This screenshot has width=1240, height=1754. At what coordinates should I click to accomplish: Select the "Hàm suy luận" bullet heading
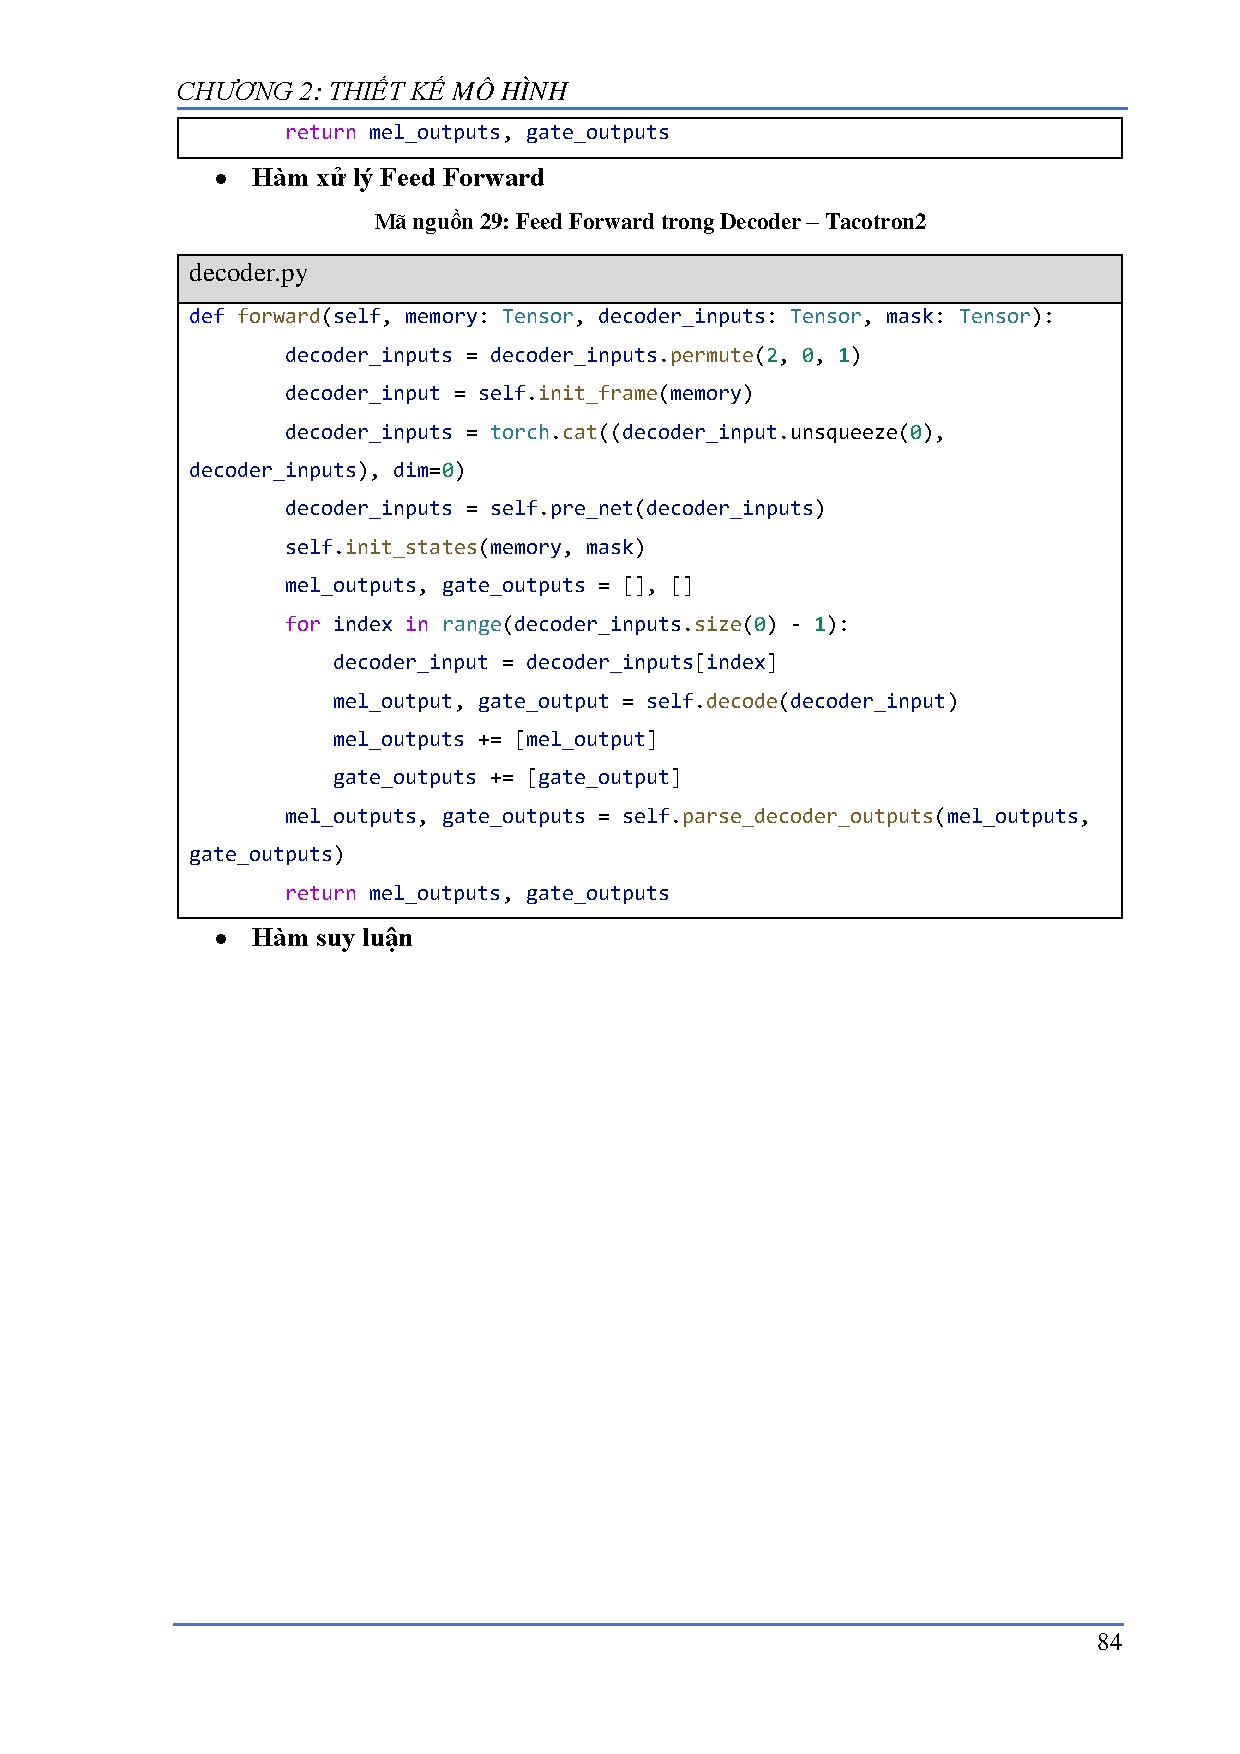[331, 938]
